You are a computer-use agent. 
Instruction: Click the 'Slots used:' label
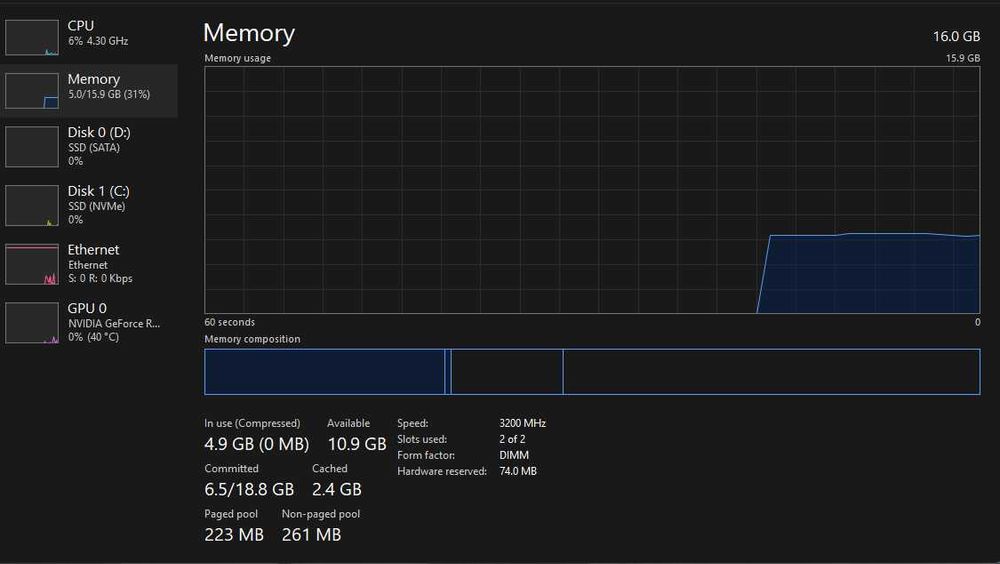tap(422, 439)
